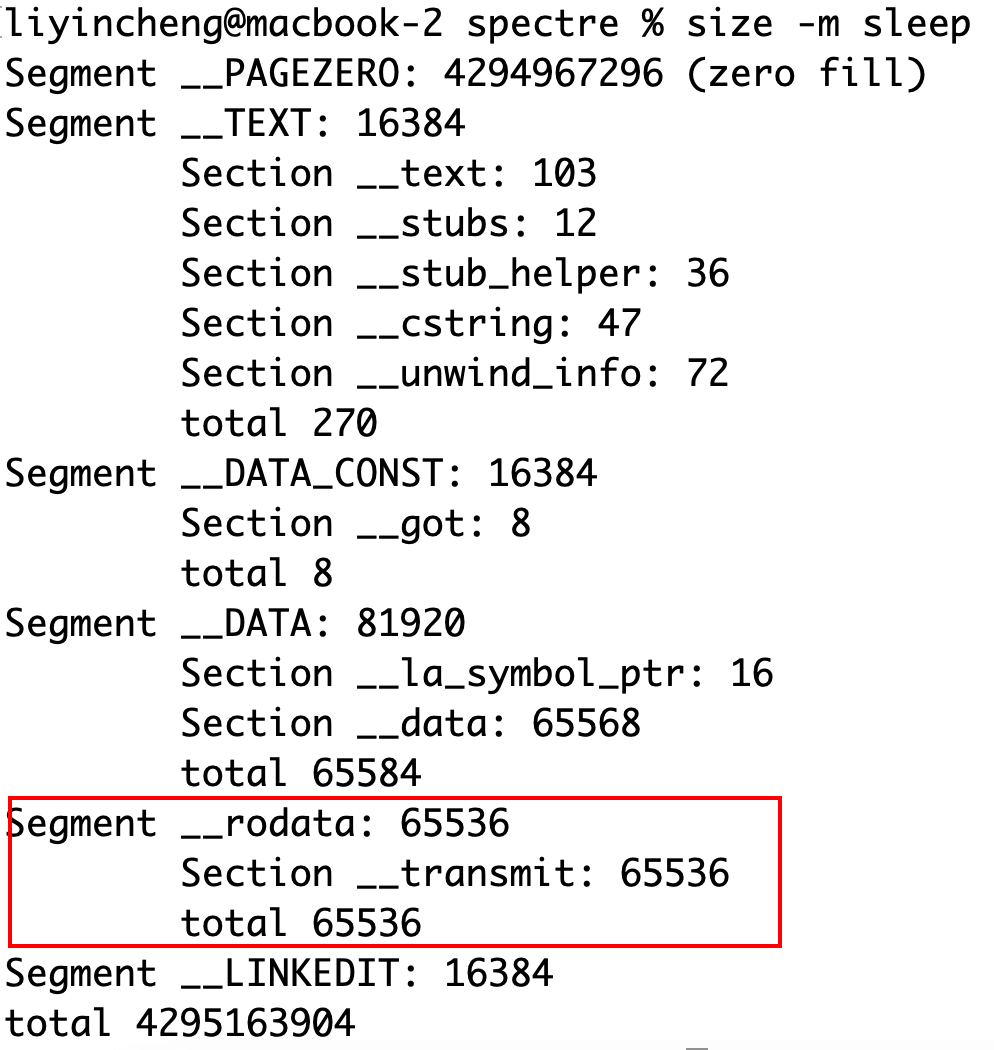The image size is (994, 1050).
Task: Click the Section __transmit: 65536 line
Action: pos(455,874)
